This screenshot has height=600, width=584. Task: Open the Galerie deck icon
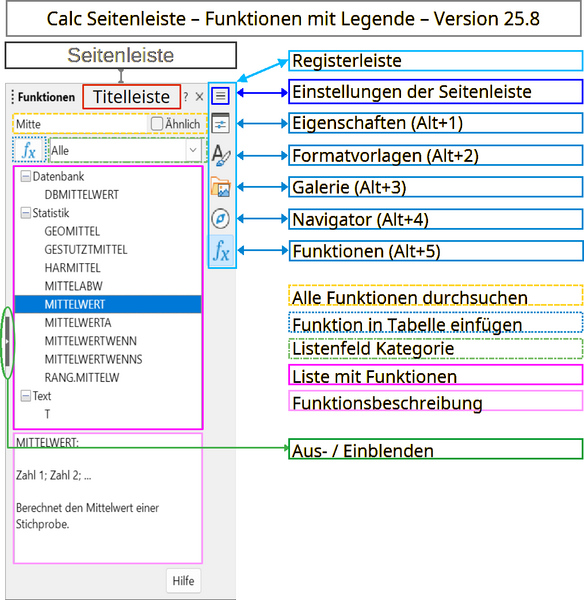pos(220,187)
